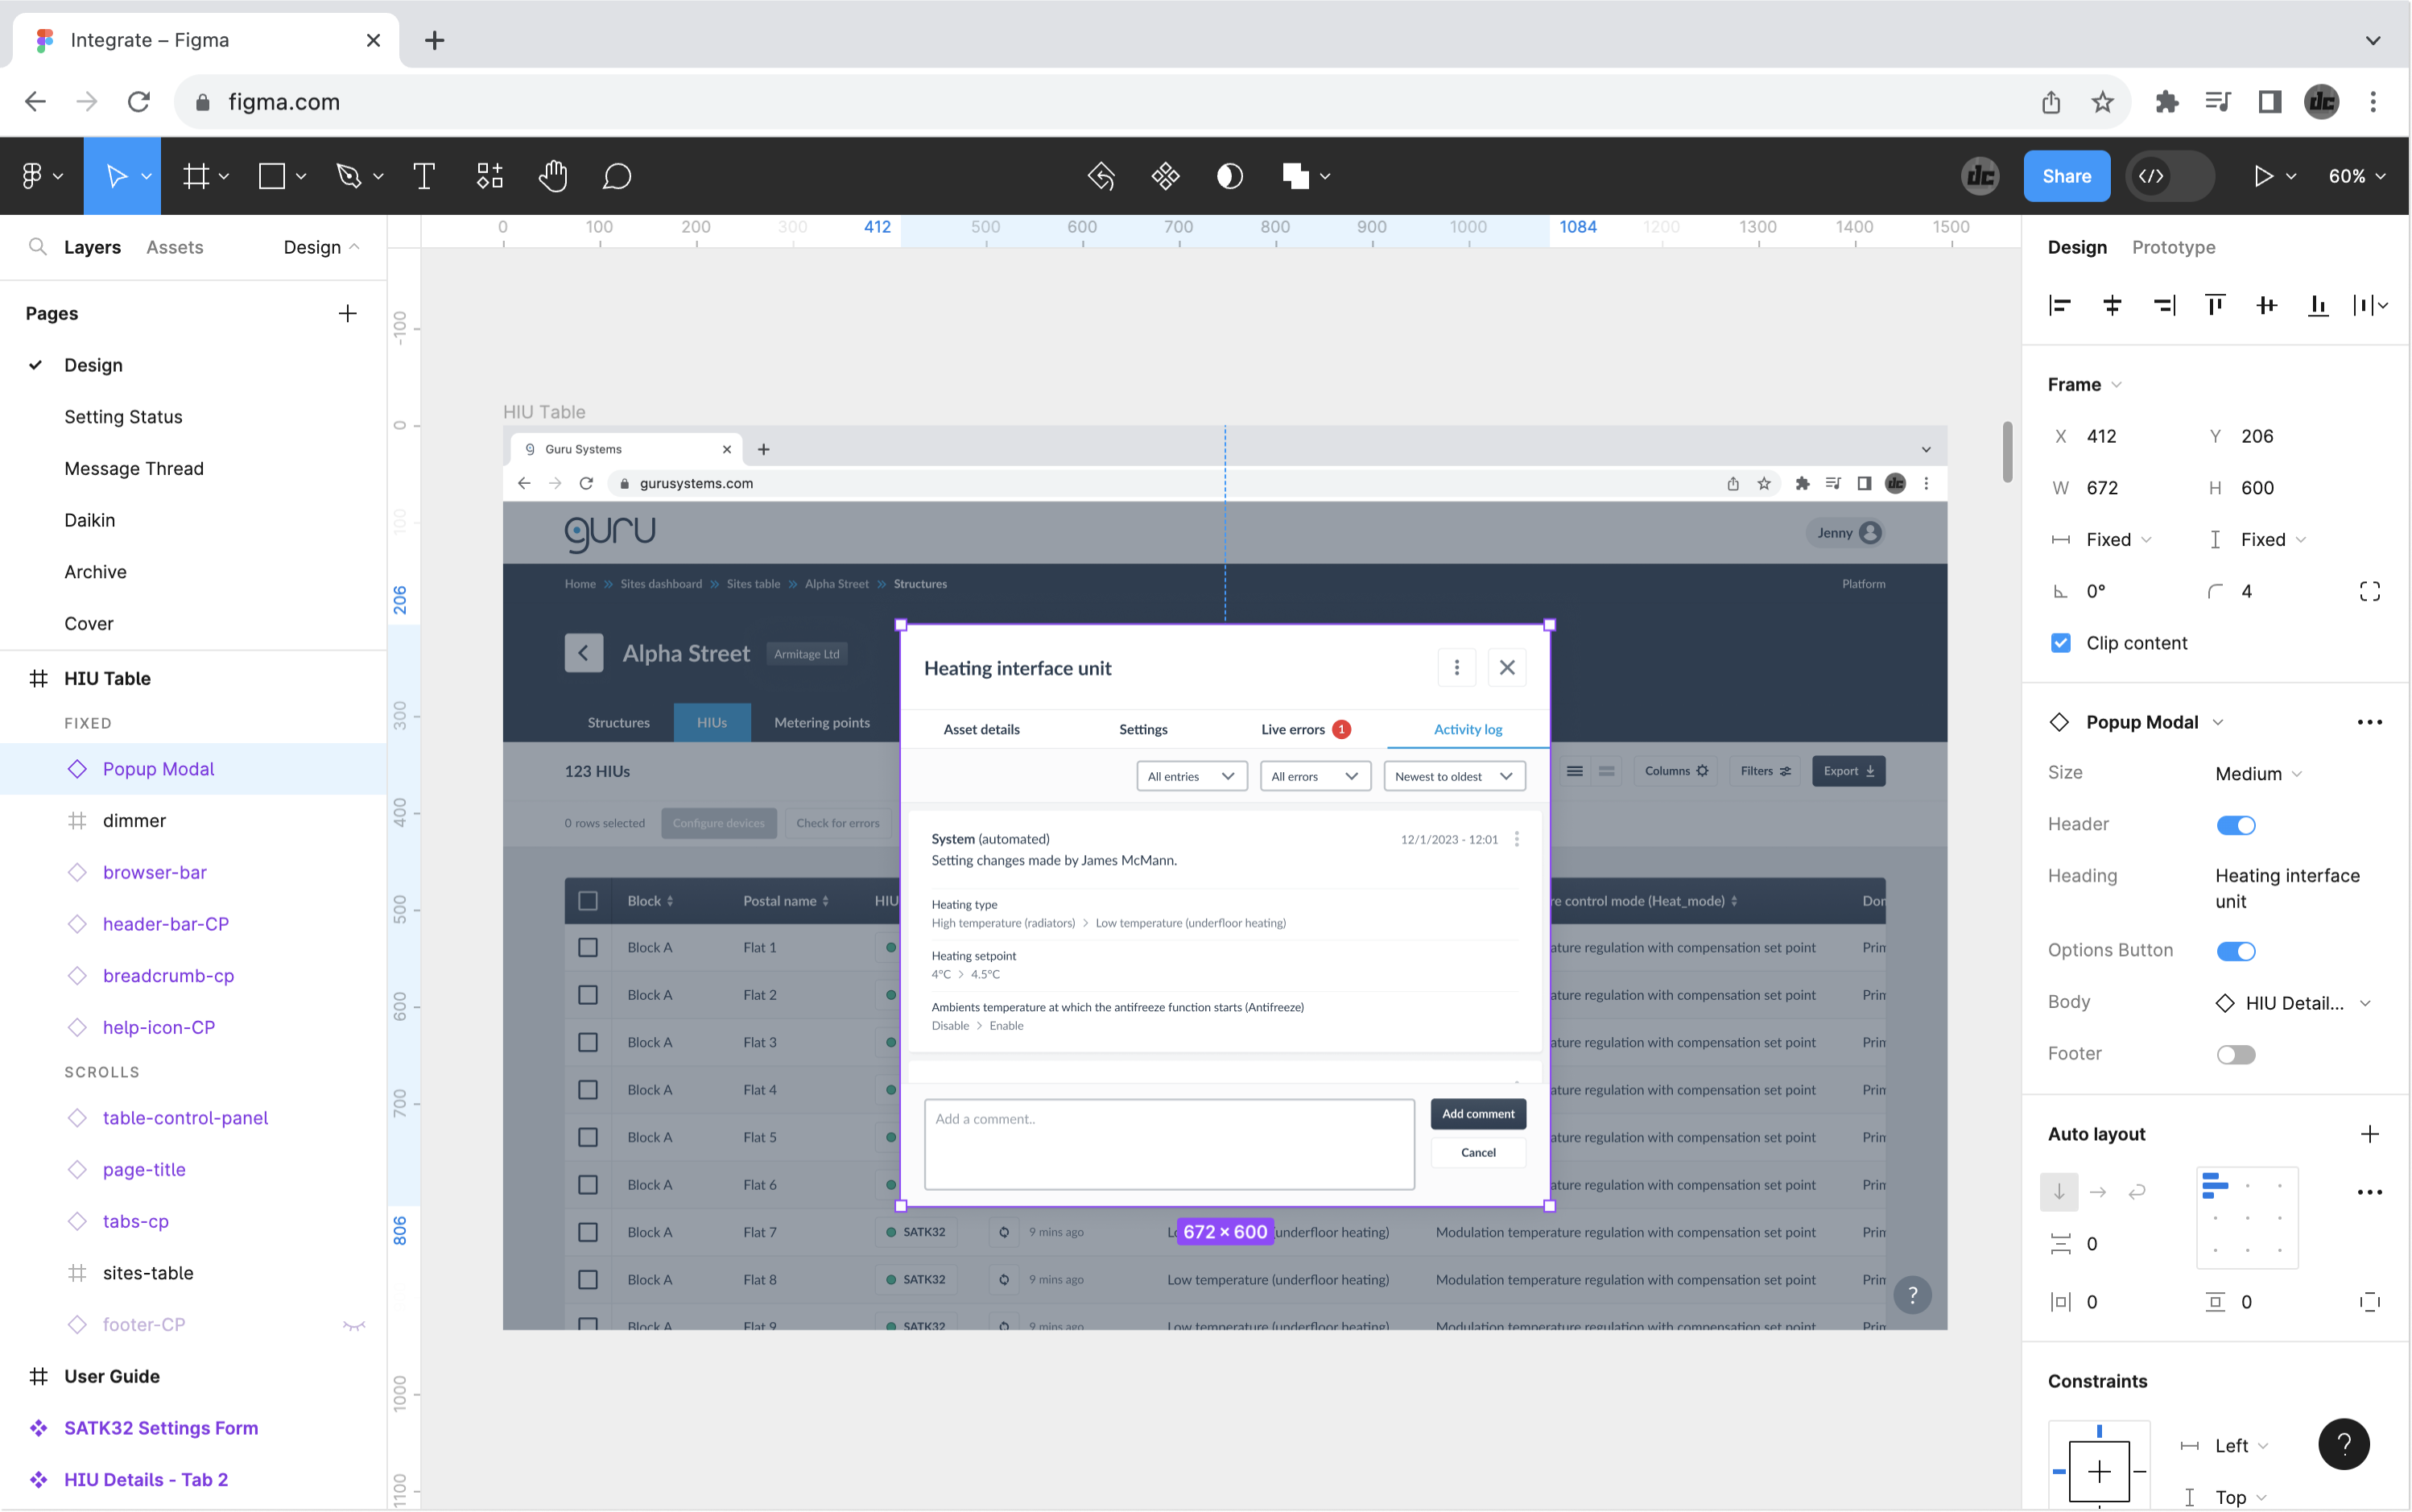Open the Resources tool

click(490, 176)
